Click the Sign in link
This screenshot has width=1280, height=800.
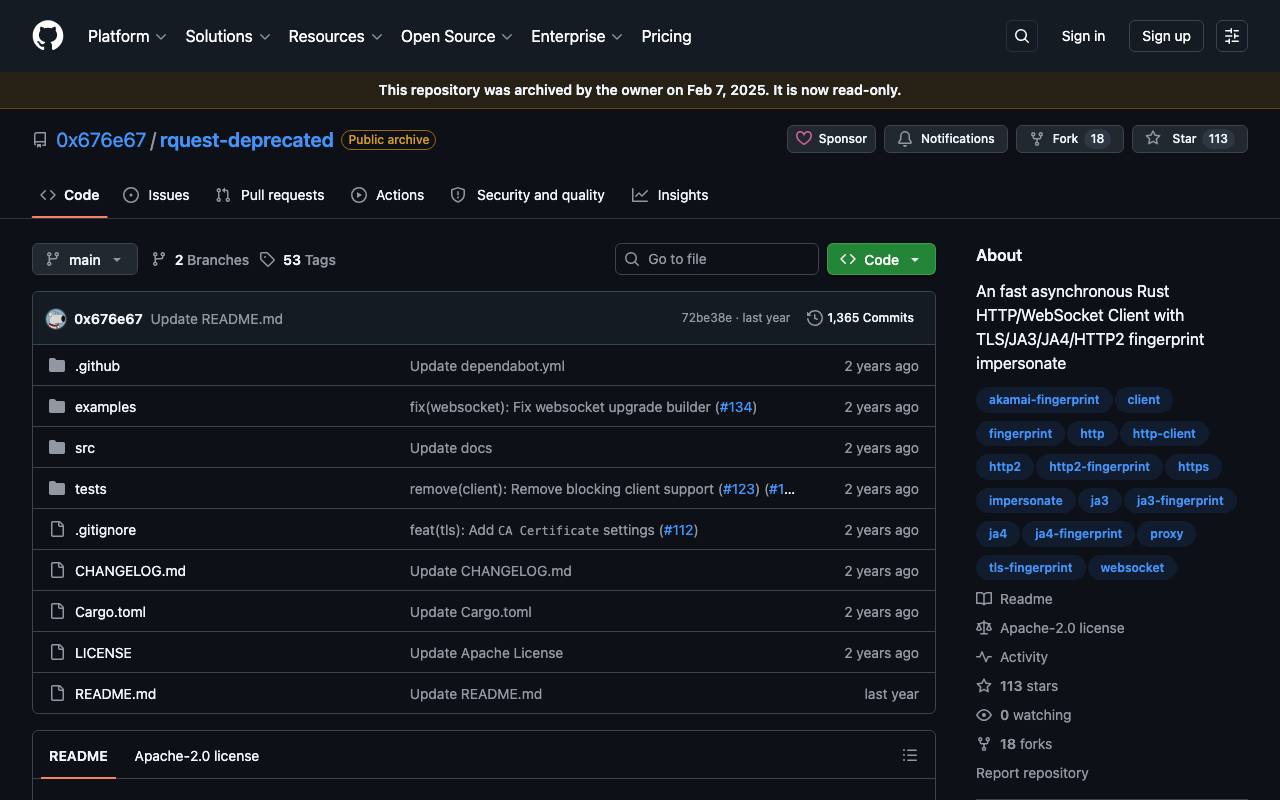(x=1083, y=36)
